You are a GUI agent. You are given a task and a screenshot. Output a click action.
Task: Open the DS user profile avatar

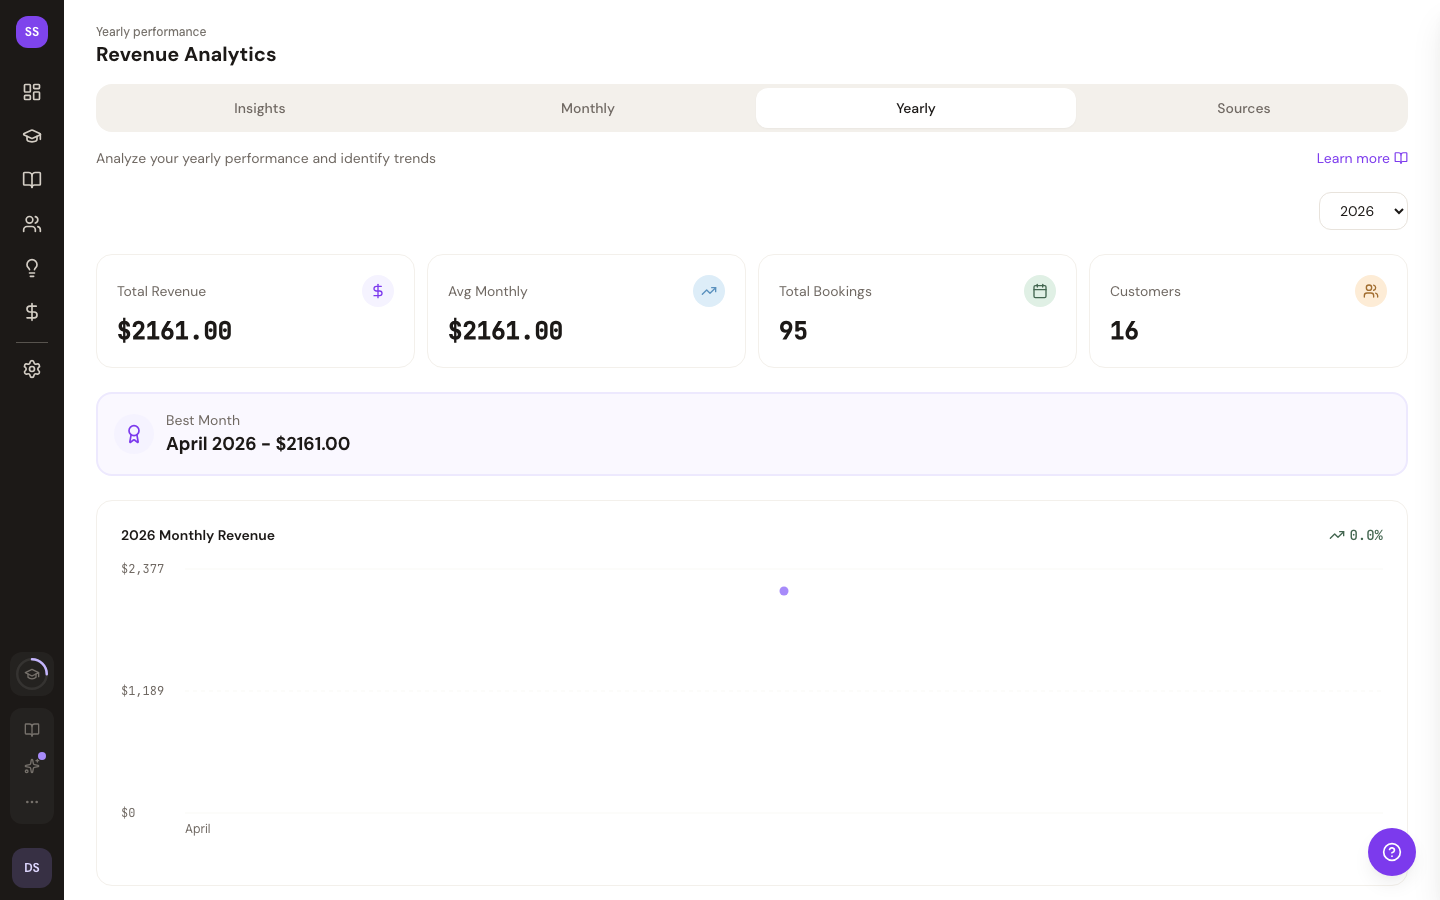tap(32, 868)
